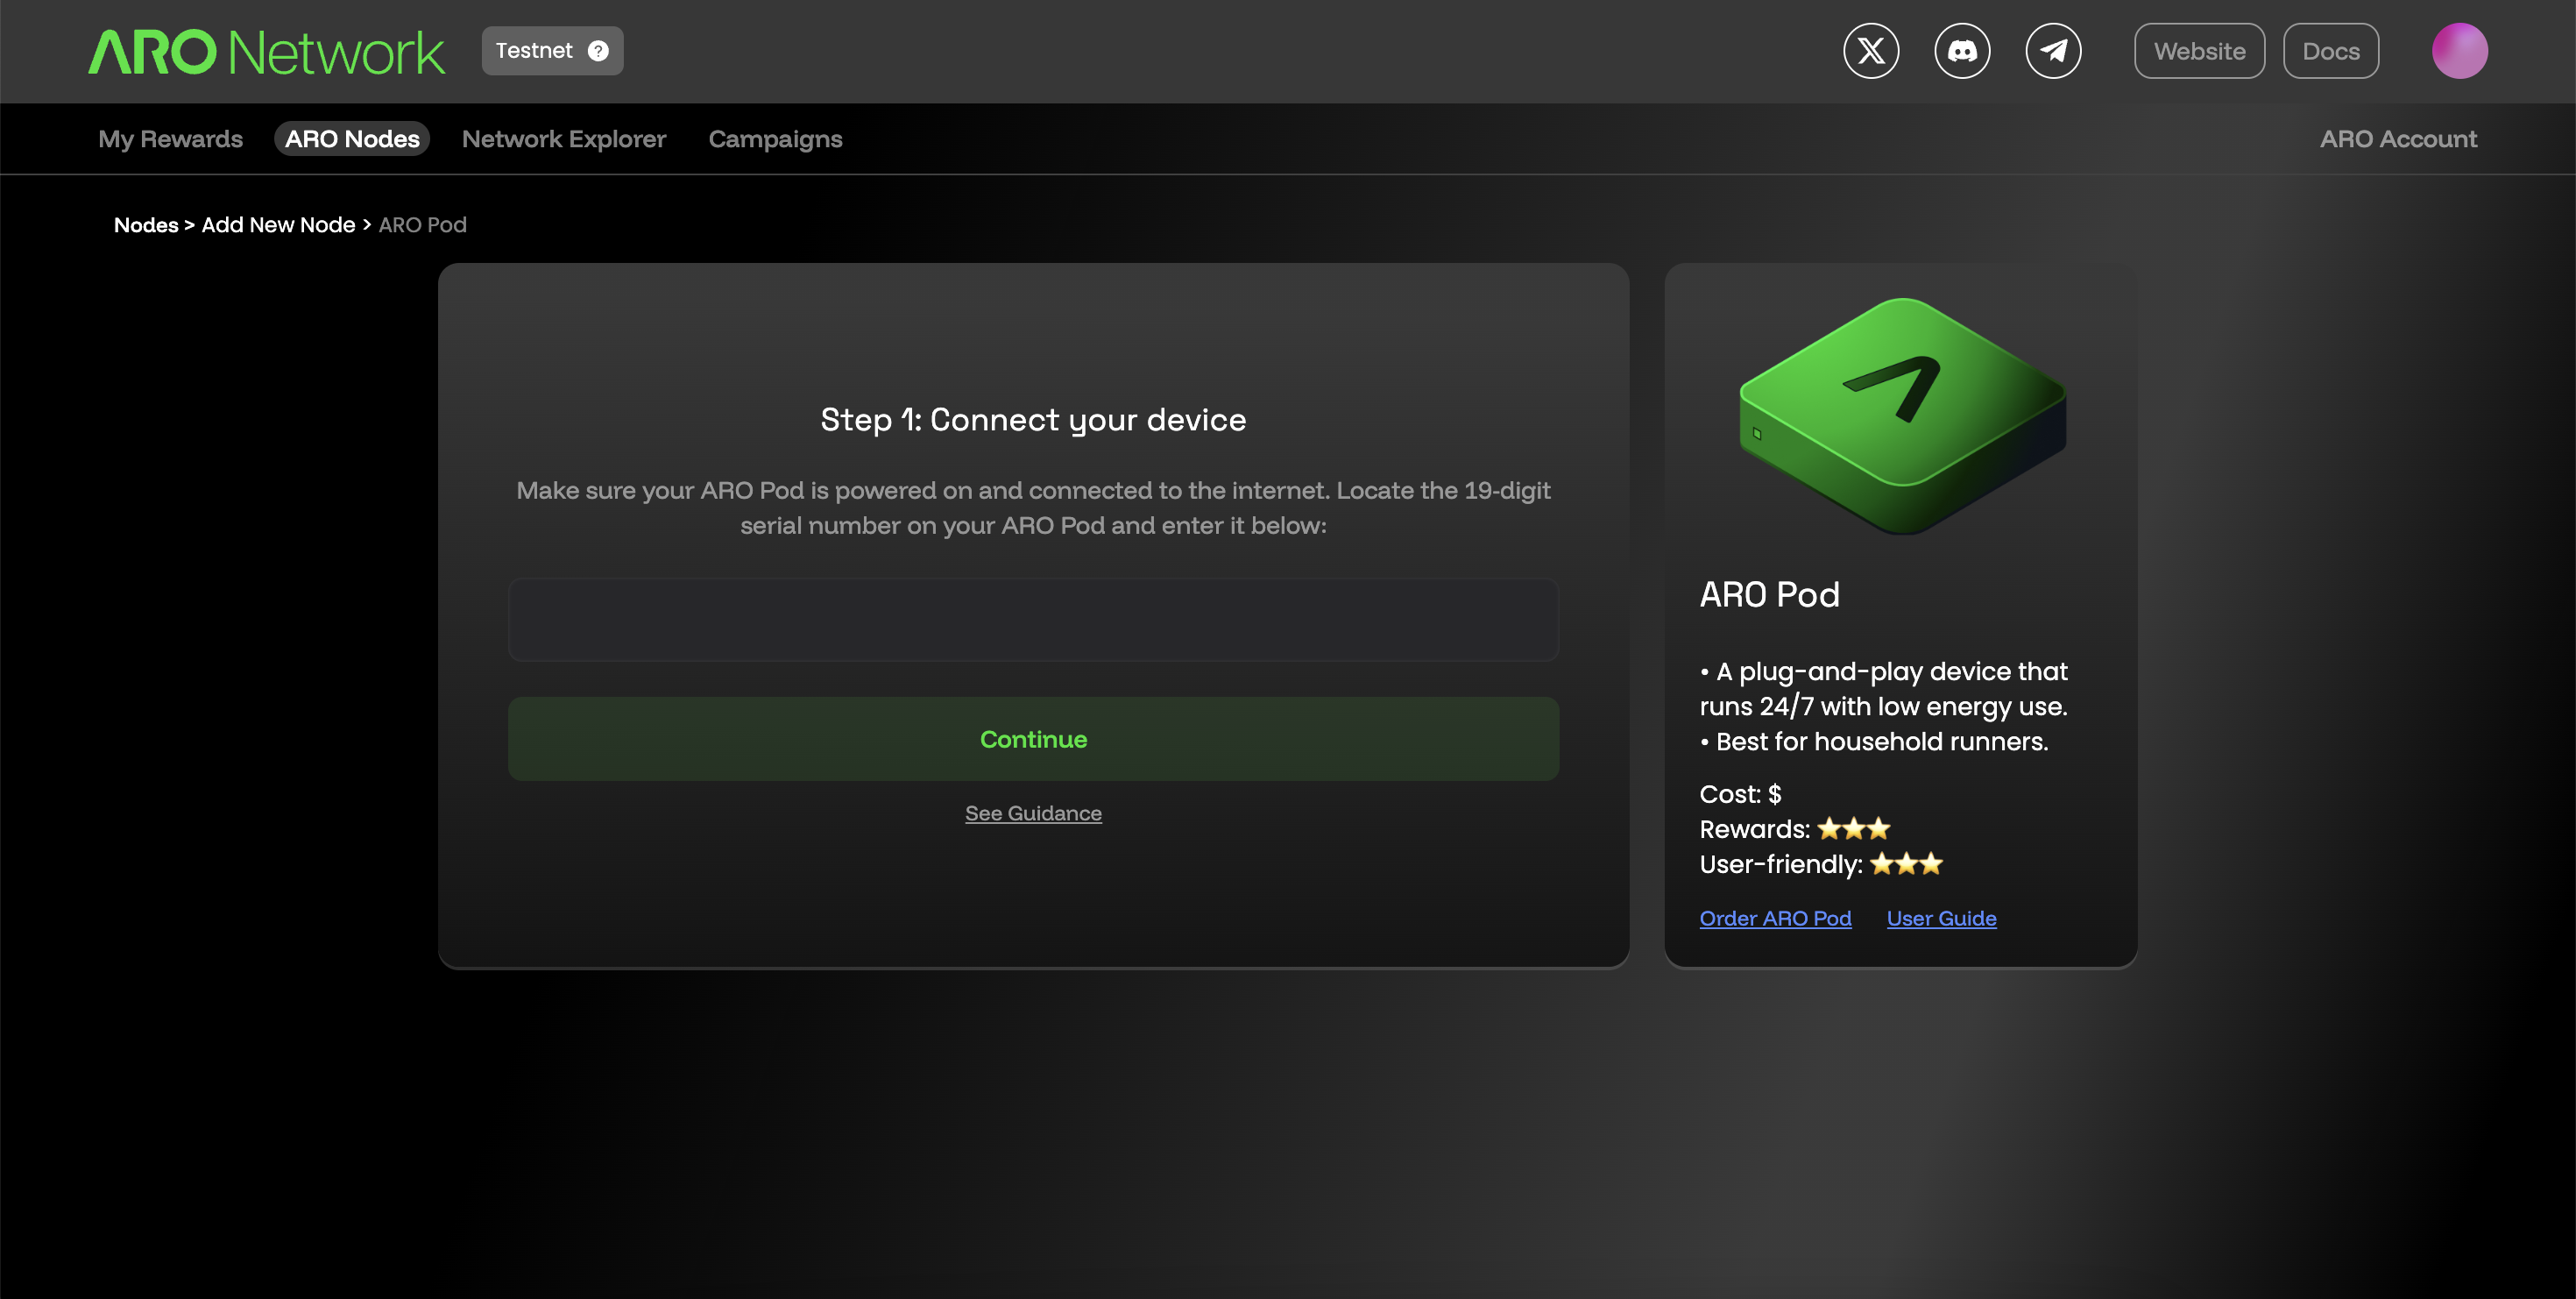
Task: Focus the serial number input field
Action: [1032, 619]
